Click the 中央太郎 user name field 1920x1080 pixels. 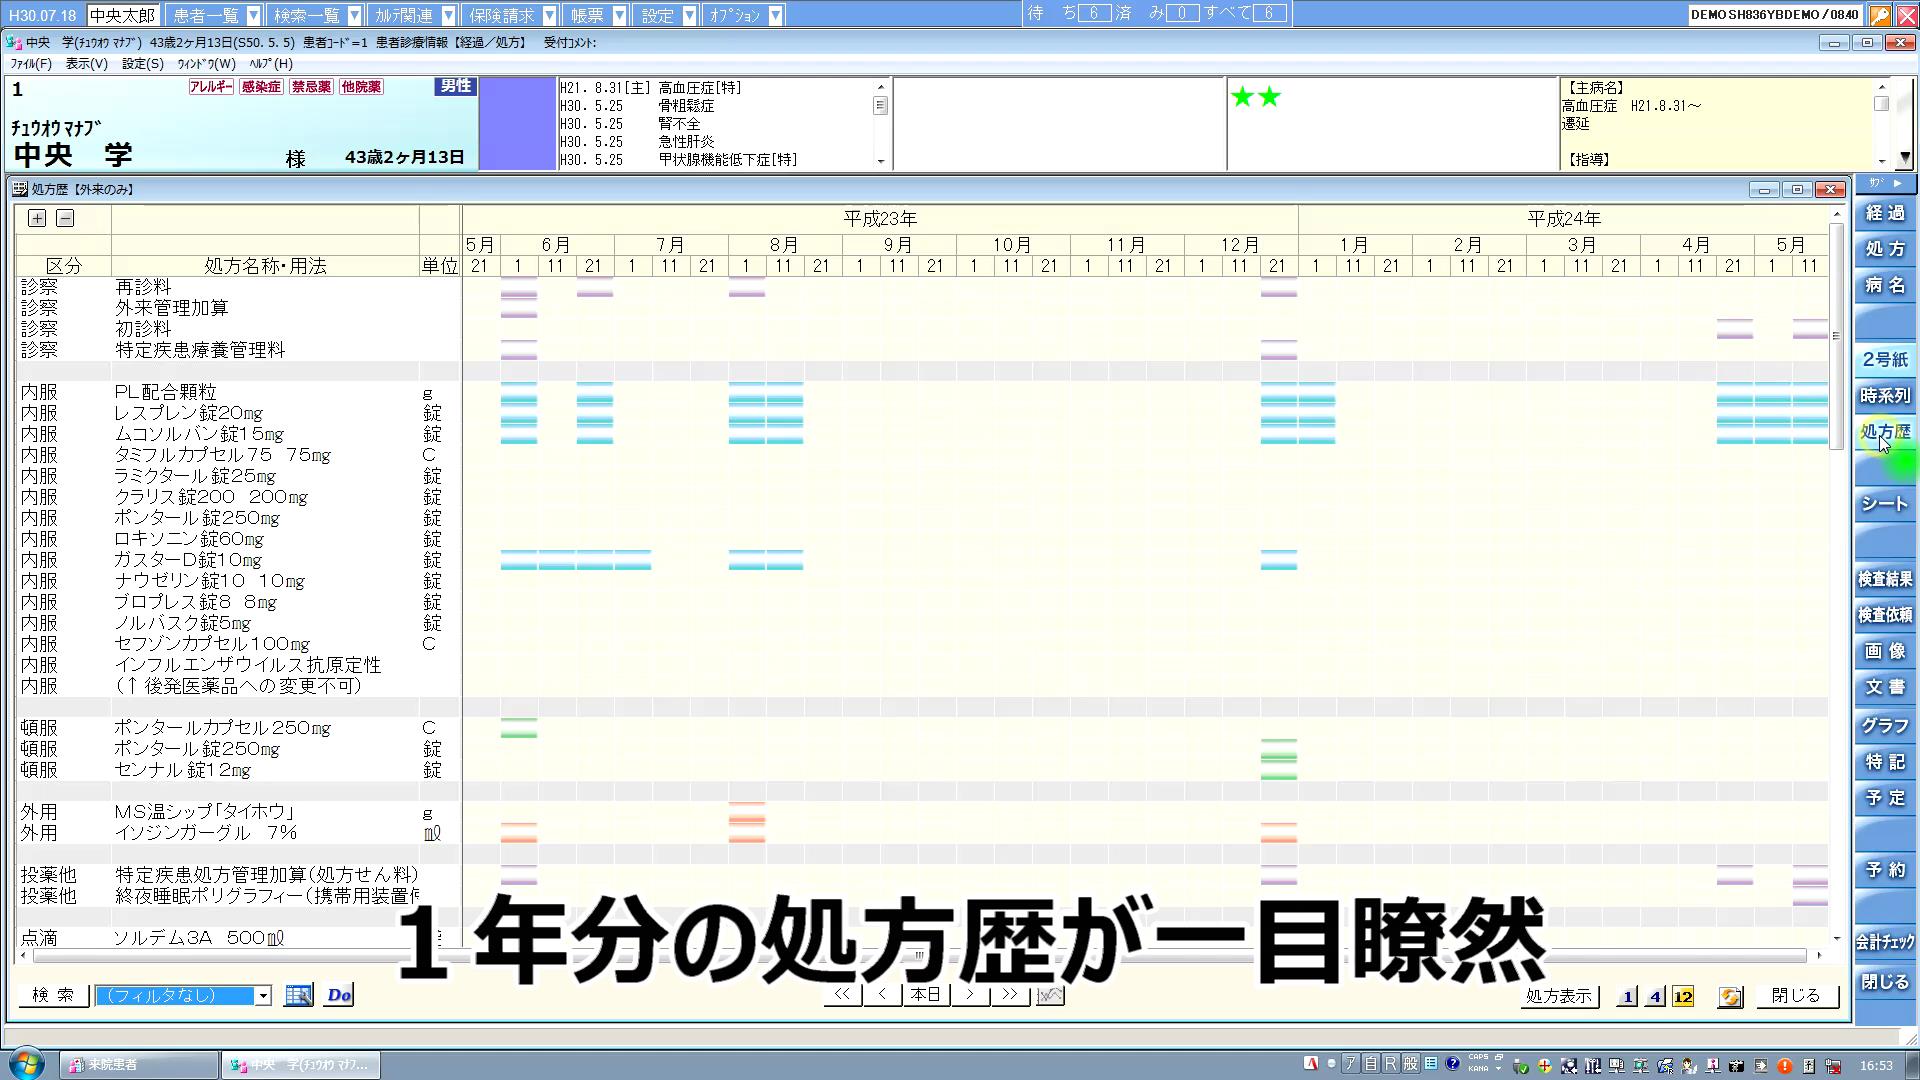123,15
